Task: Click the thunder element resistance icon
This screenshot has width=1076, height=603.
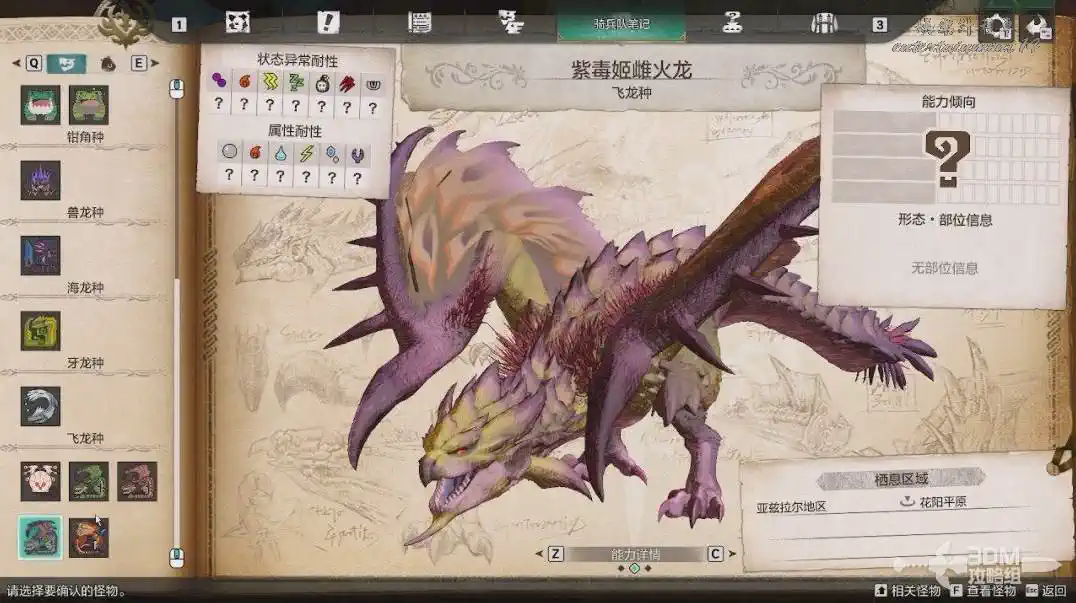Action: 306,153
